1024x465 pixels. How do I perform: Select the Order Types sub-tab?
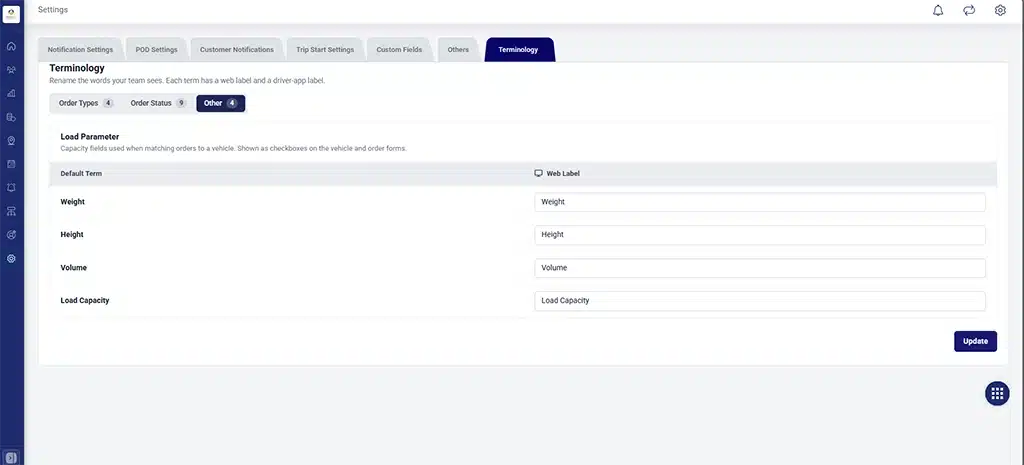pos(86,103)
